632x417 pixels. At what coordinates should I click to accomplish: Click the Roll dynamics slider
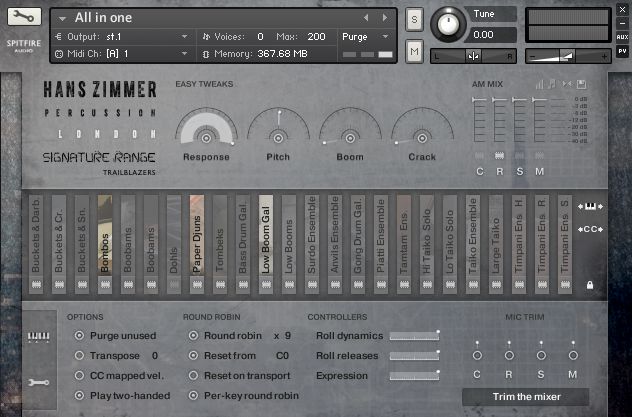tap(414, 336)
